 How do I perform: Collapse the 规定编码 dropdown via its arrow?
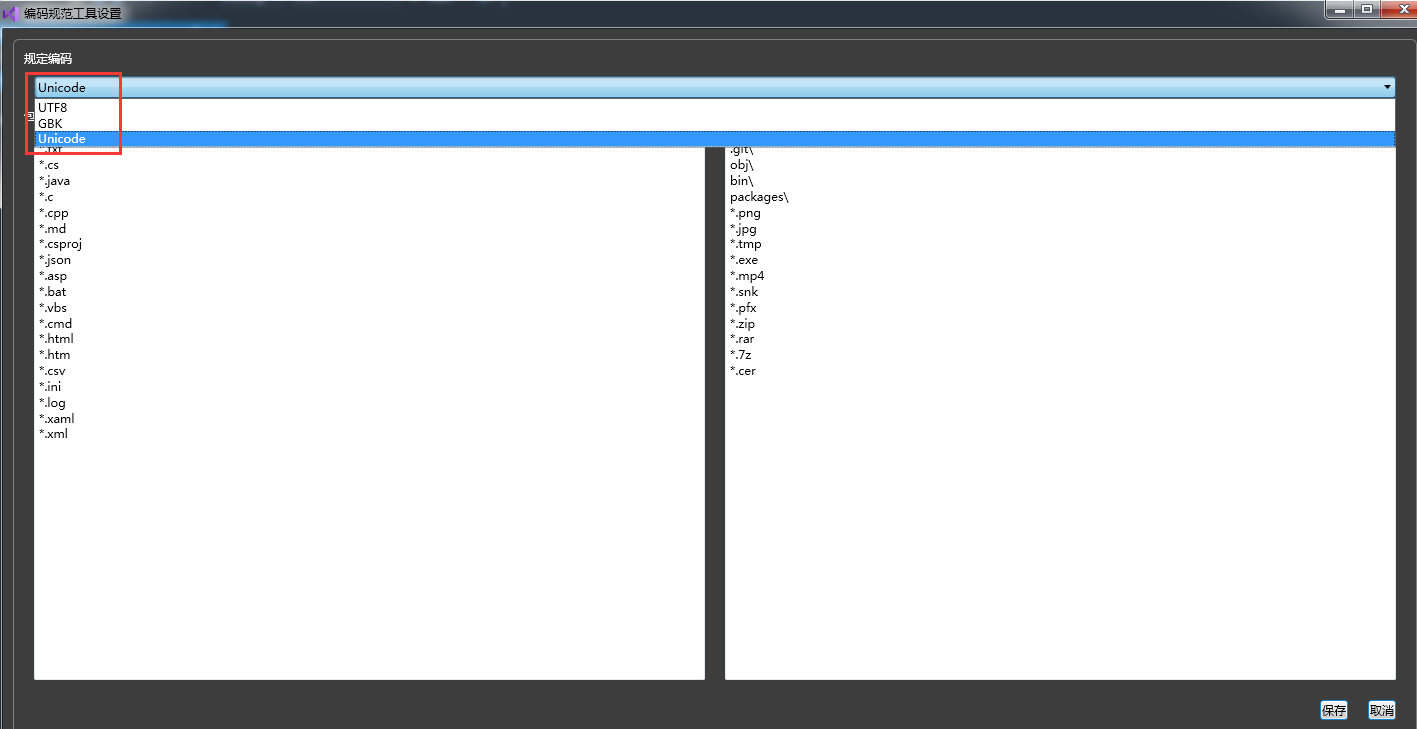(1387, 87)
